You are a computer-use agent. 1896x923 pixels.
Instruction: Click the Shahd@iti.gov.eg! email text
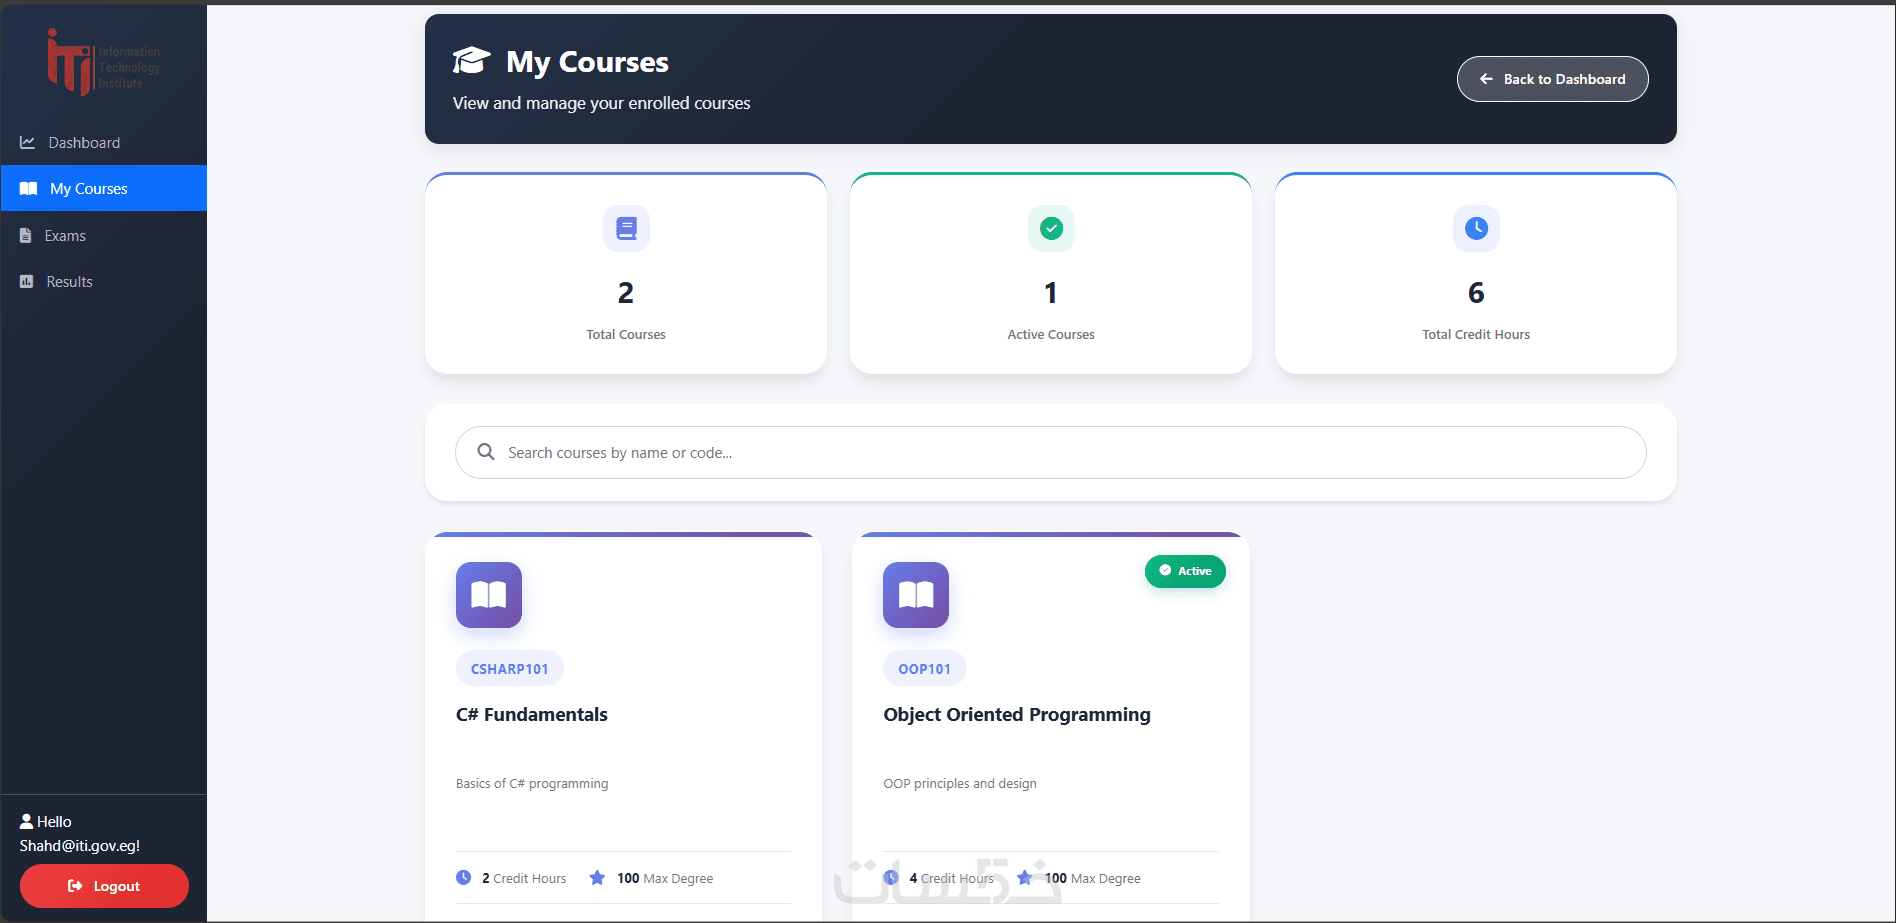pos(80,846)
